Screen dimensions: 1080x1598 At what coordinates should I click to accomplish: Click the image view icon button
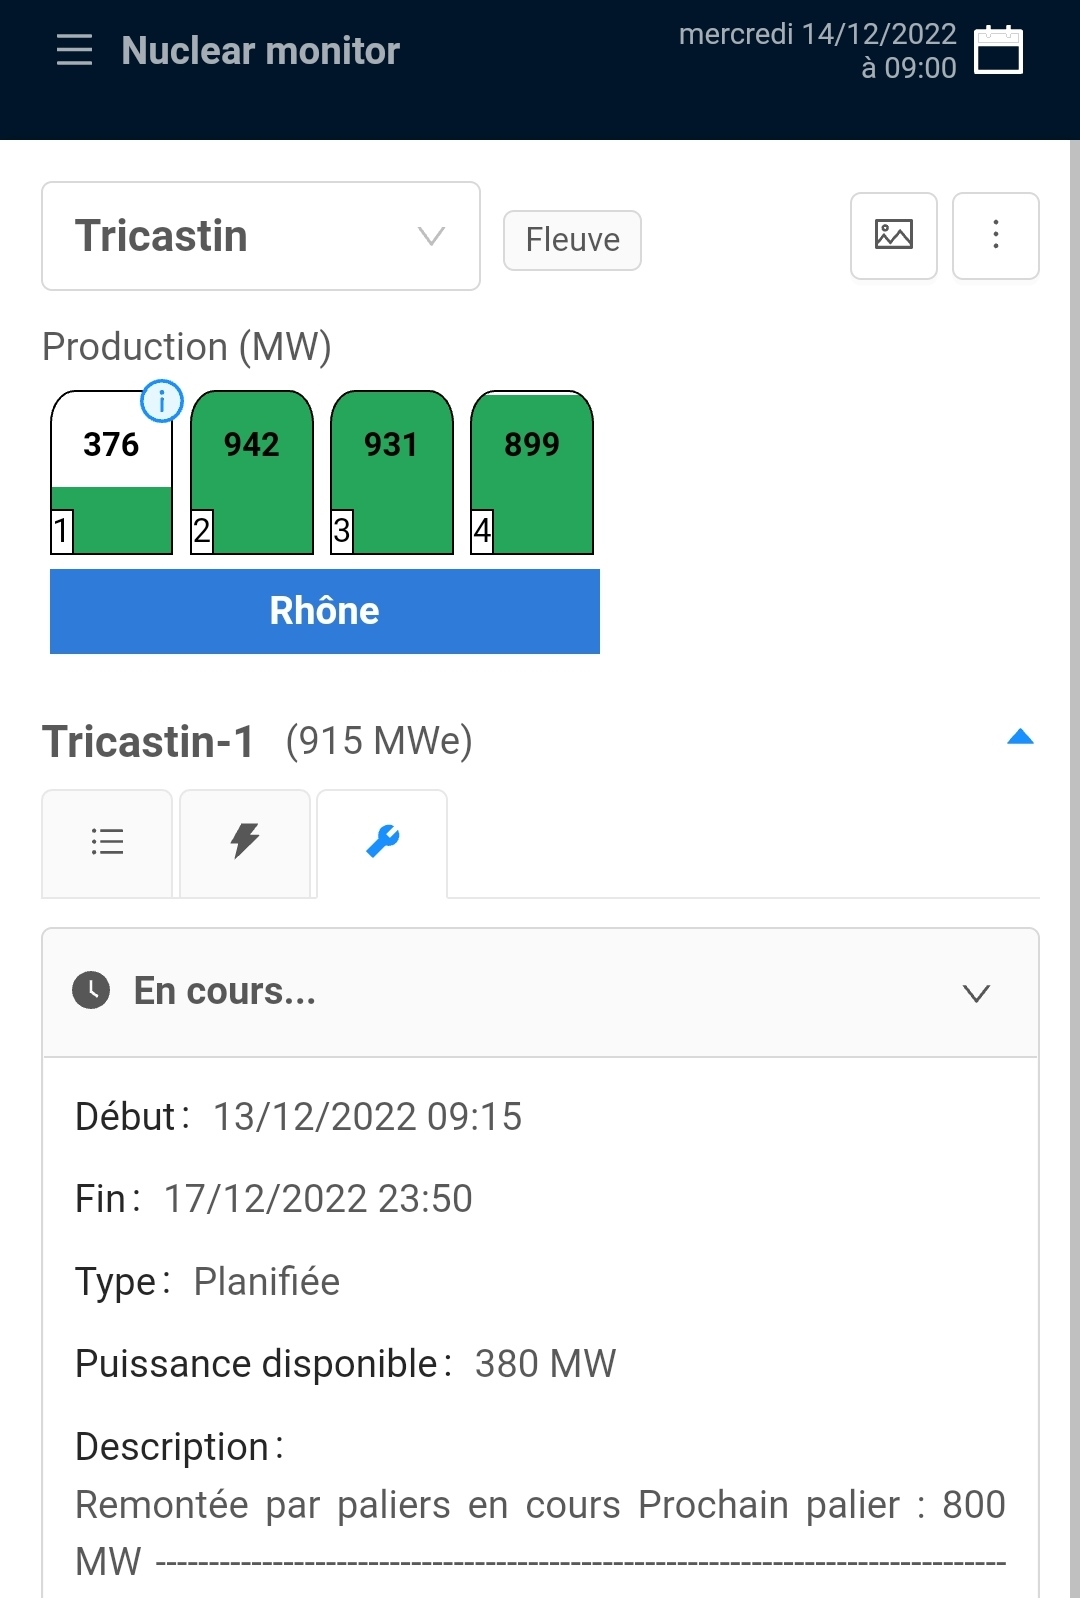893,236
